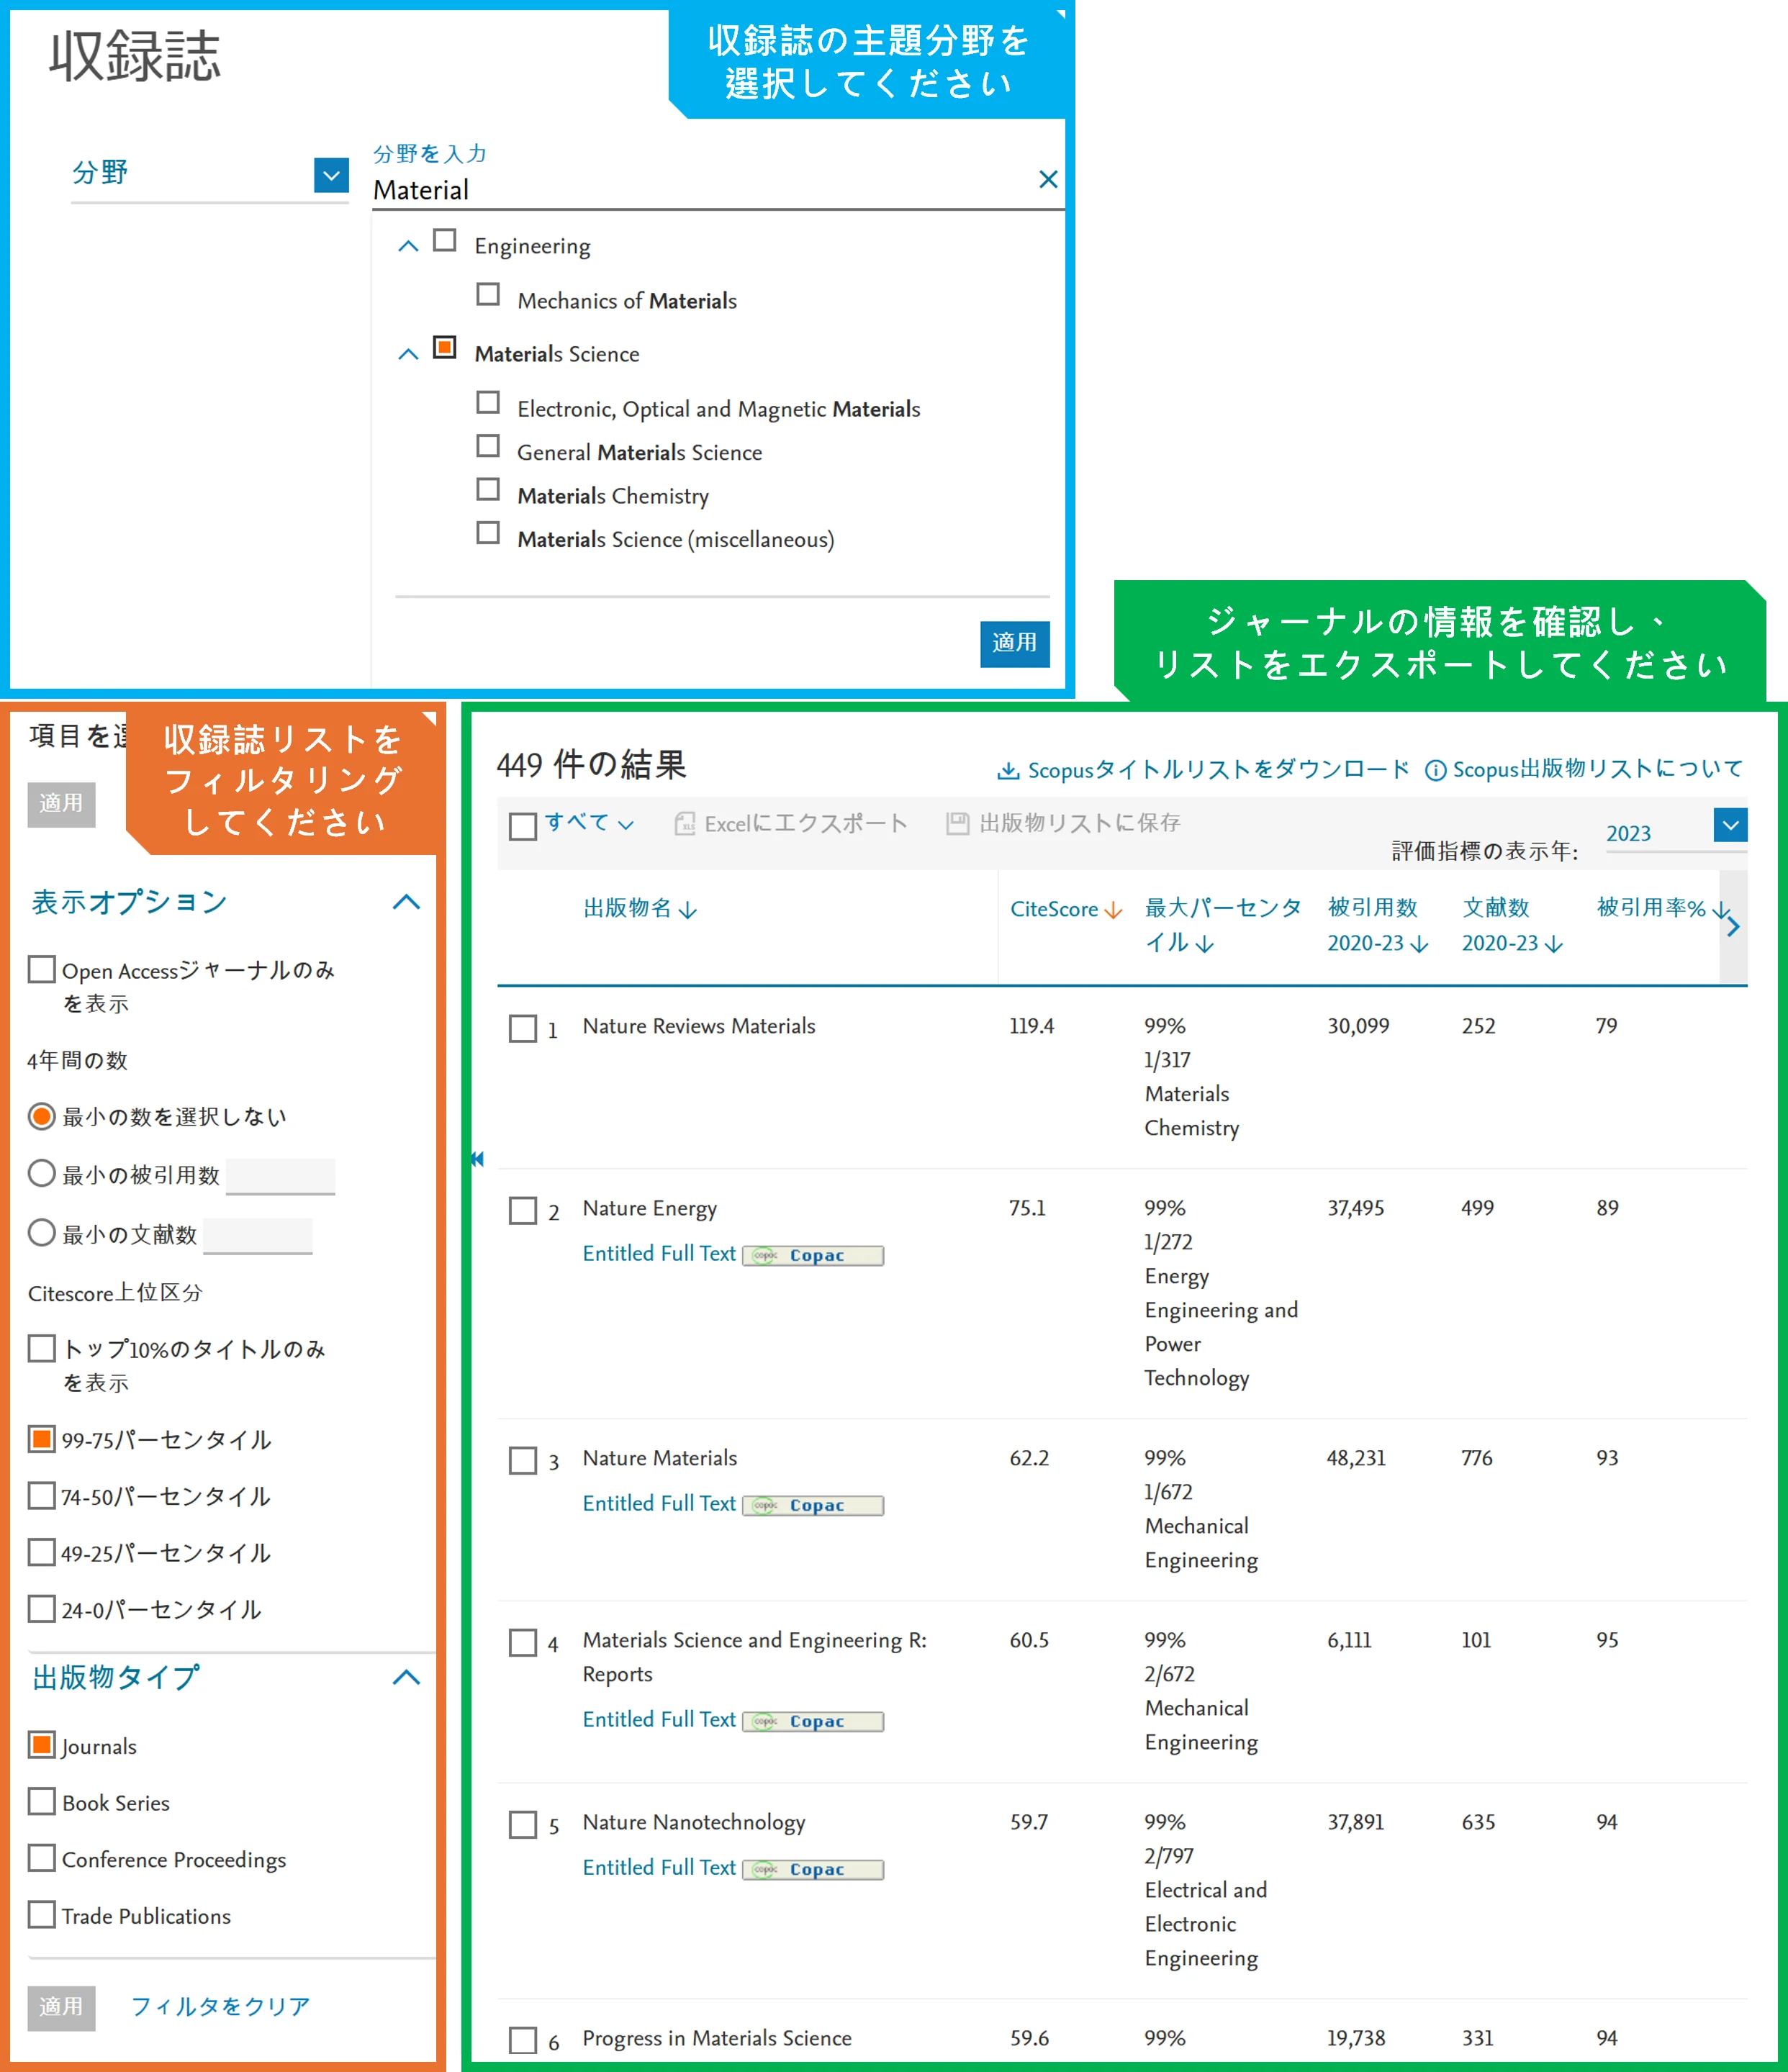
Task: Clear the subject area search field with X
Action: tap(1047, 179)
